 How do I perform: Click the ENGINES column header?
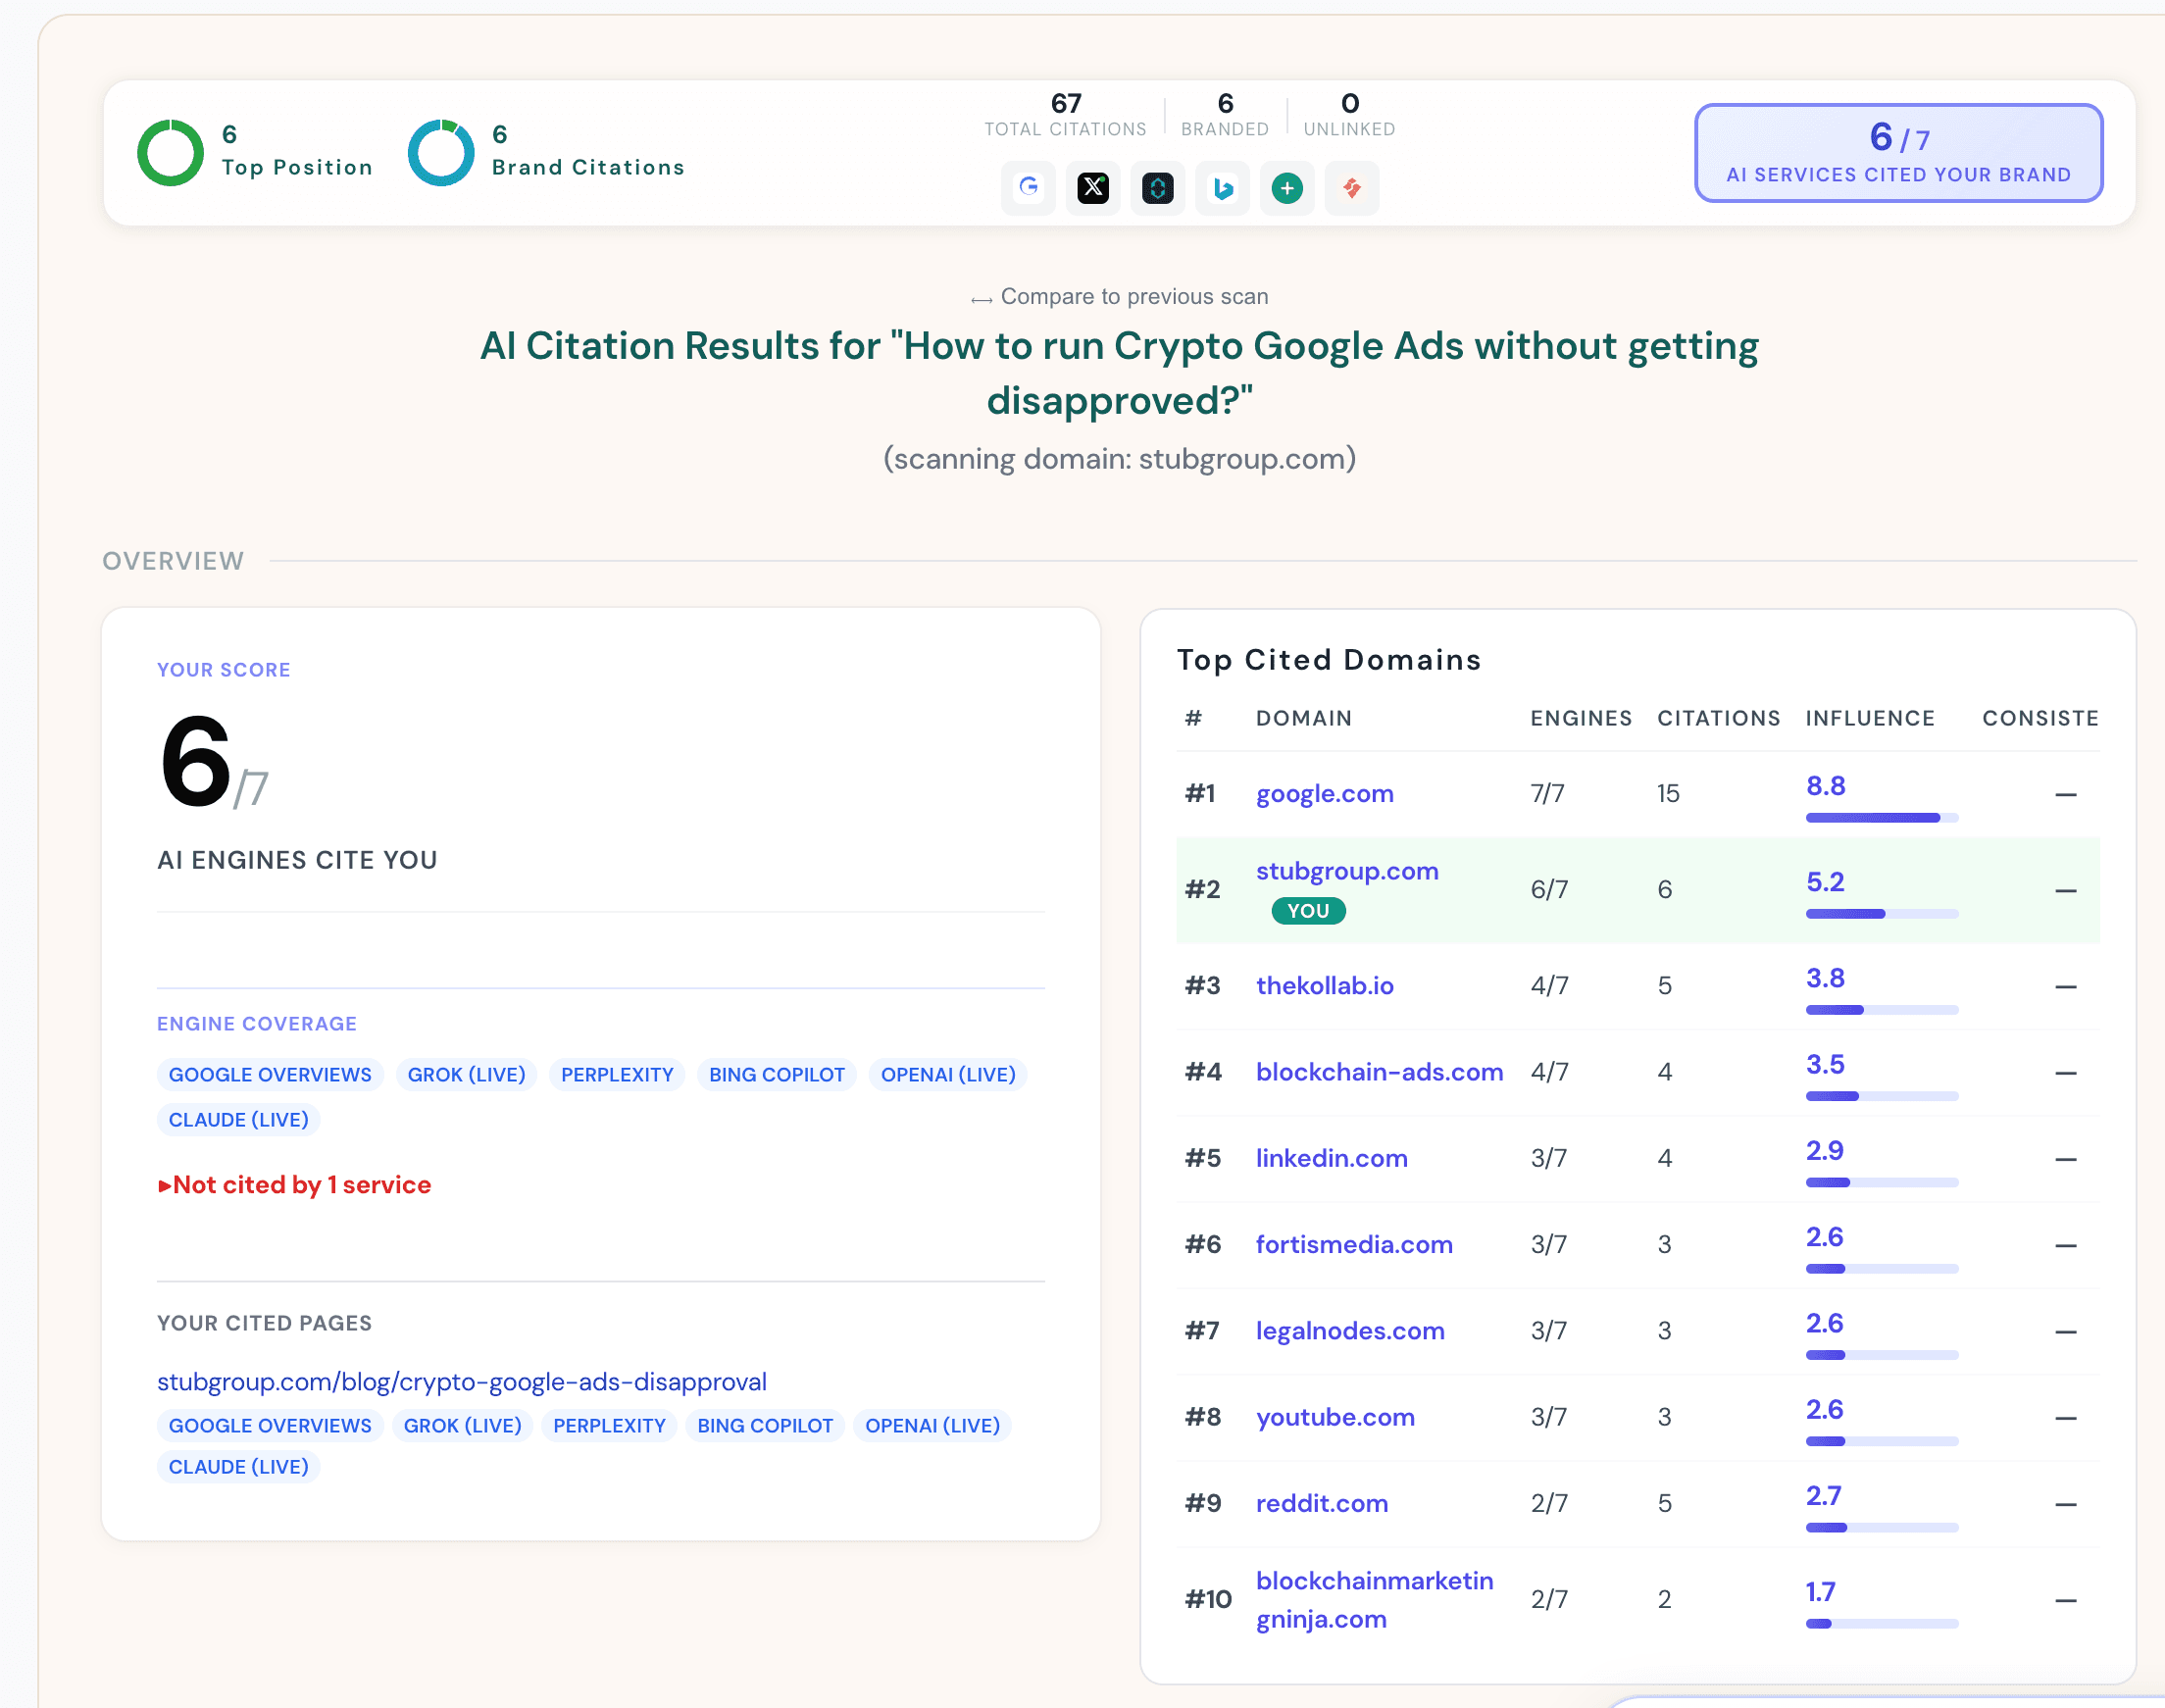1581,718
